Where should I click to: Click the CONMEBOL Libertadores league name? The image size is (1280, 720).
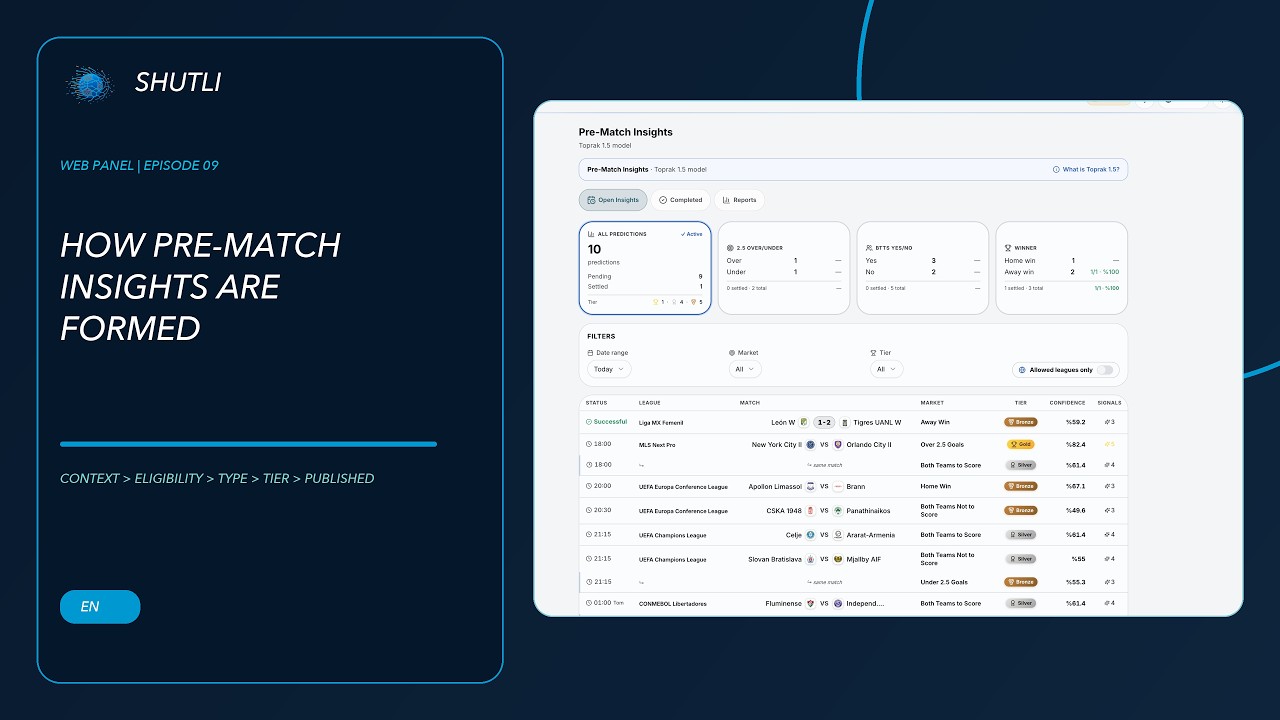pos(672,604)
